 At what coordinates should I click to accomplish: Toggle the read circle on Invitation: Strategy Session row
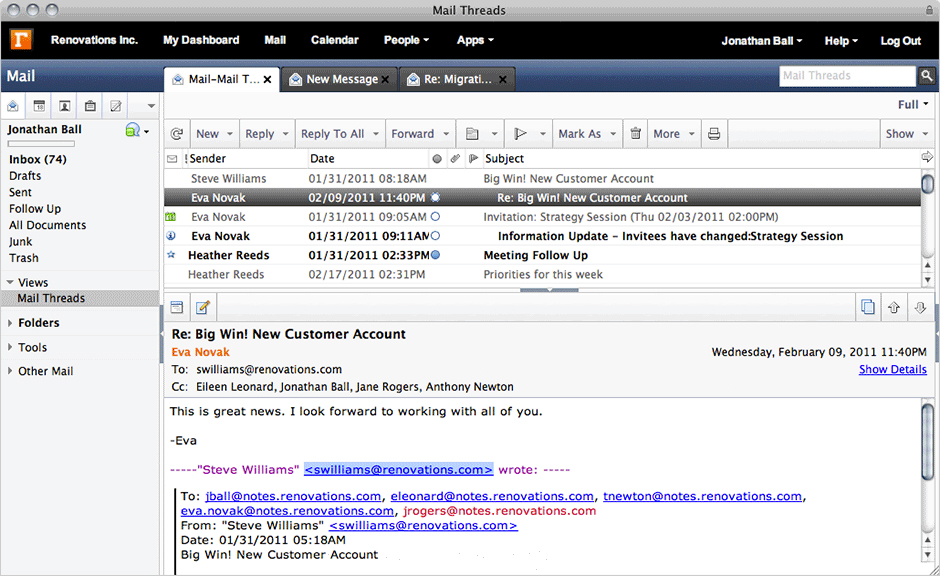click(x=435, y=217)
